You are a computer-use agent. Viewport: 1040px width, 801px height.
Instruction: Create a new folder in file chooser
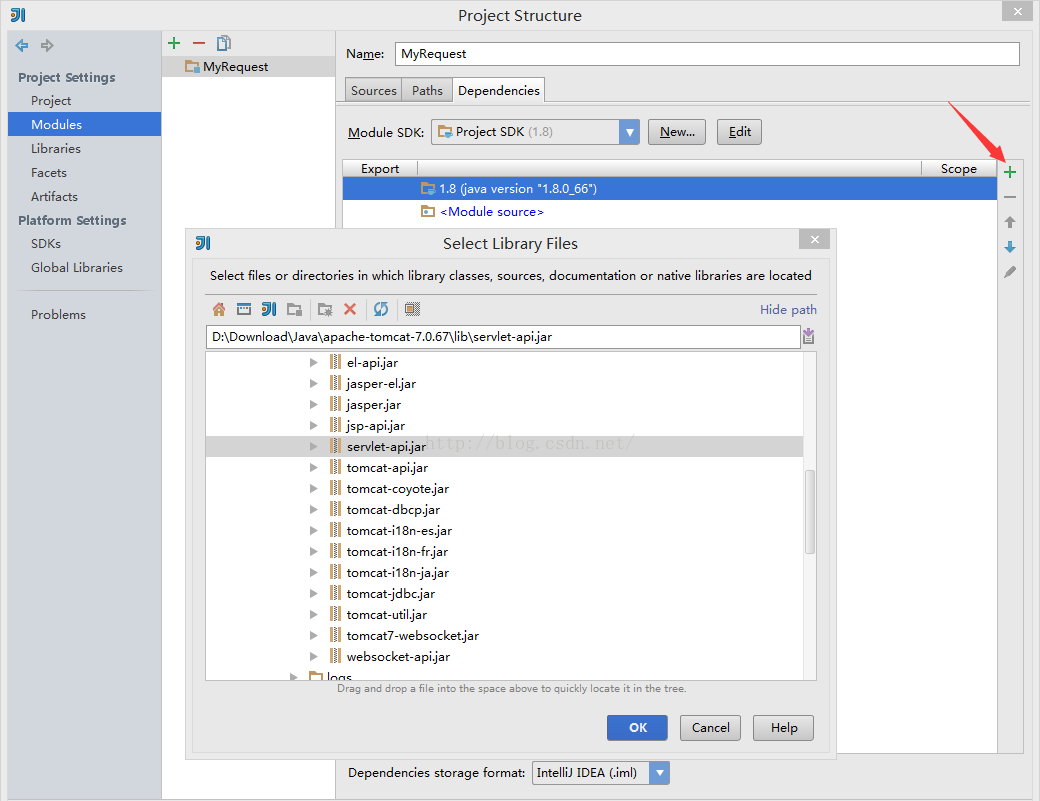point(325,309)
